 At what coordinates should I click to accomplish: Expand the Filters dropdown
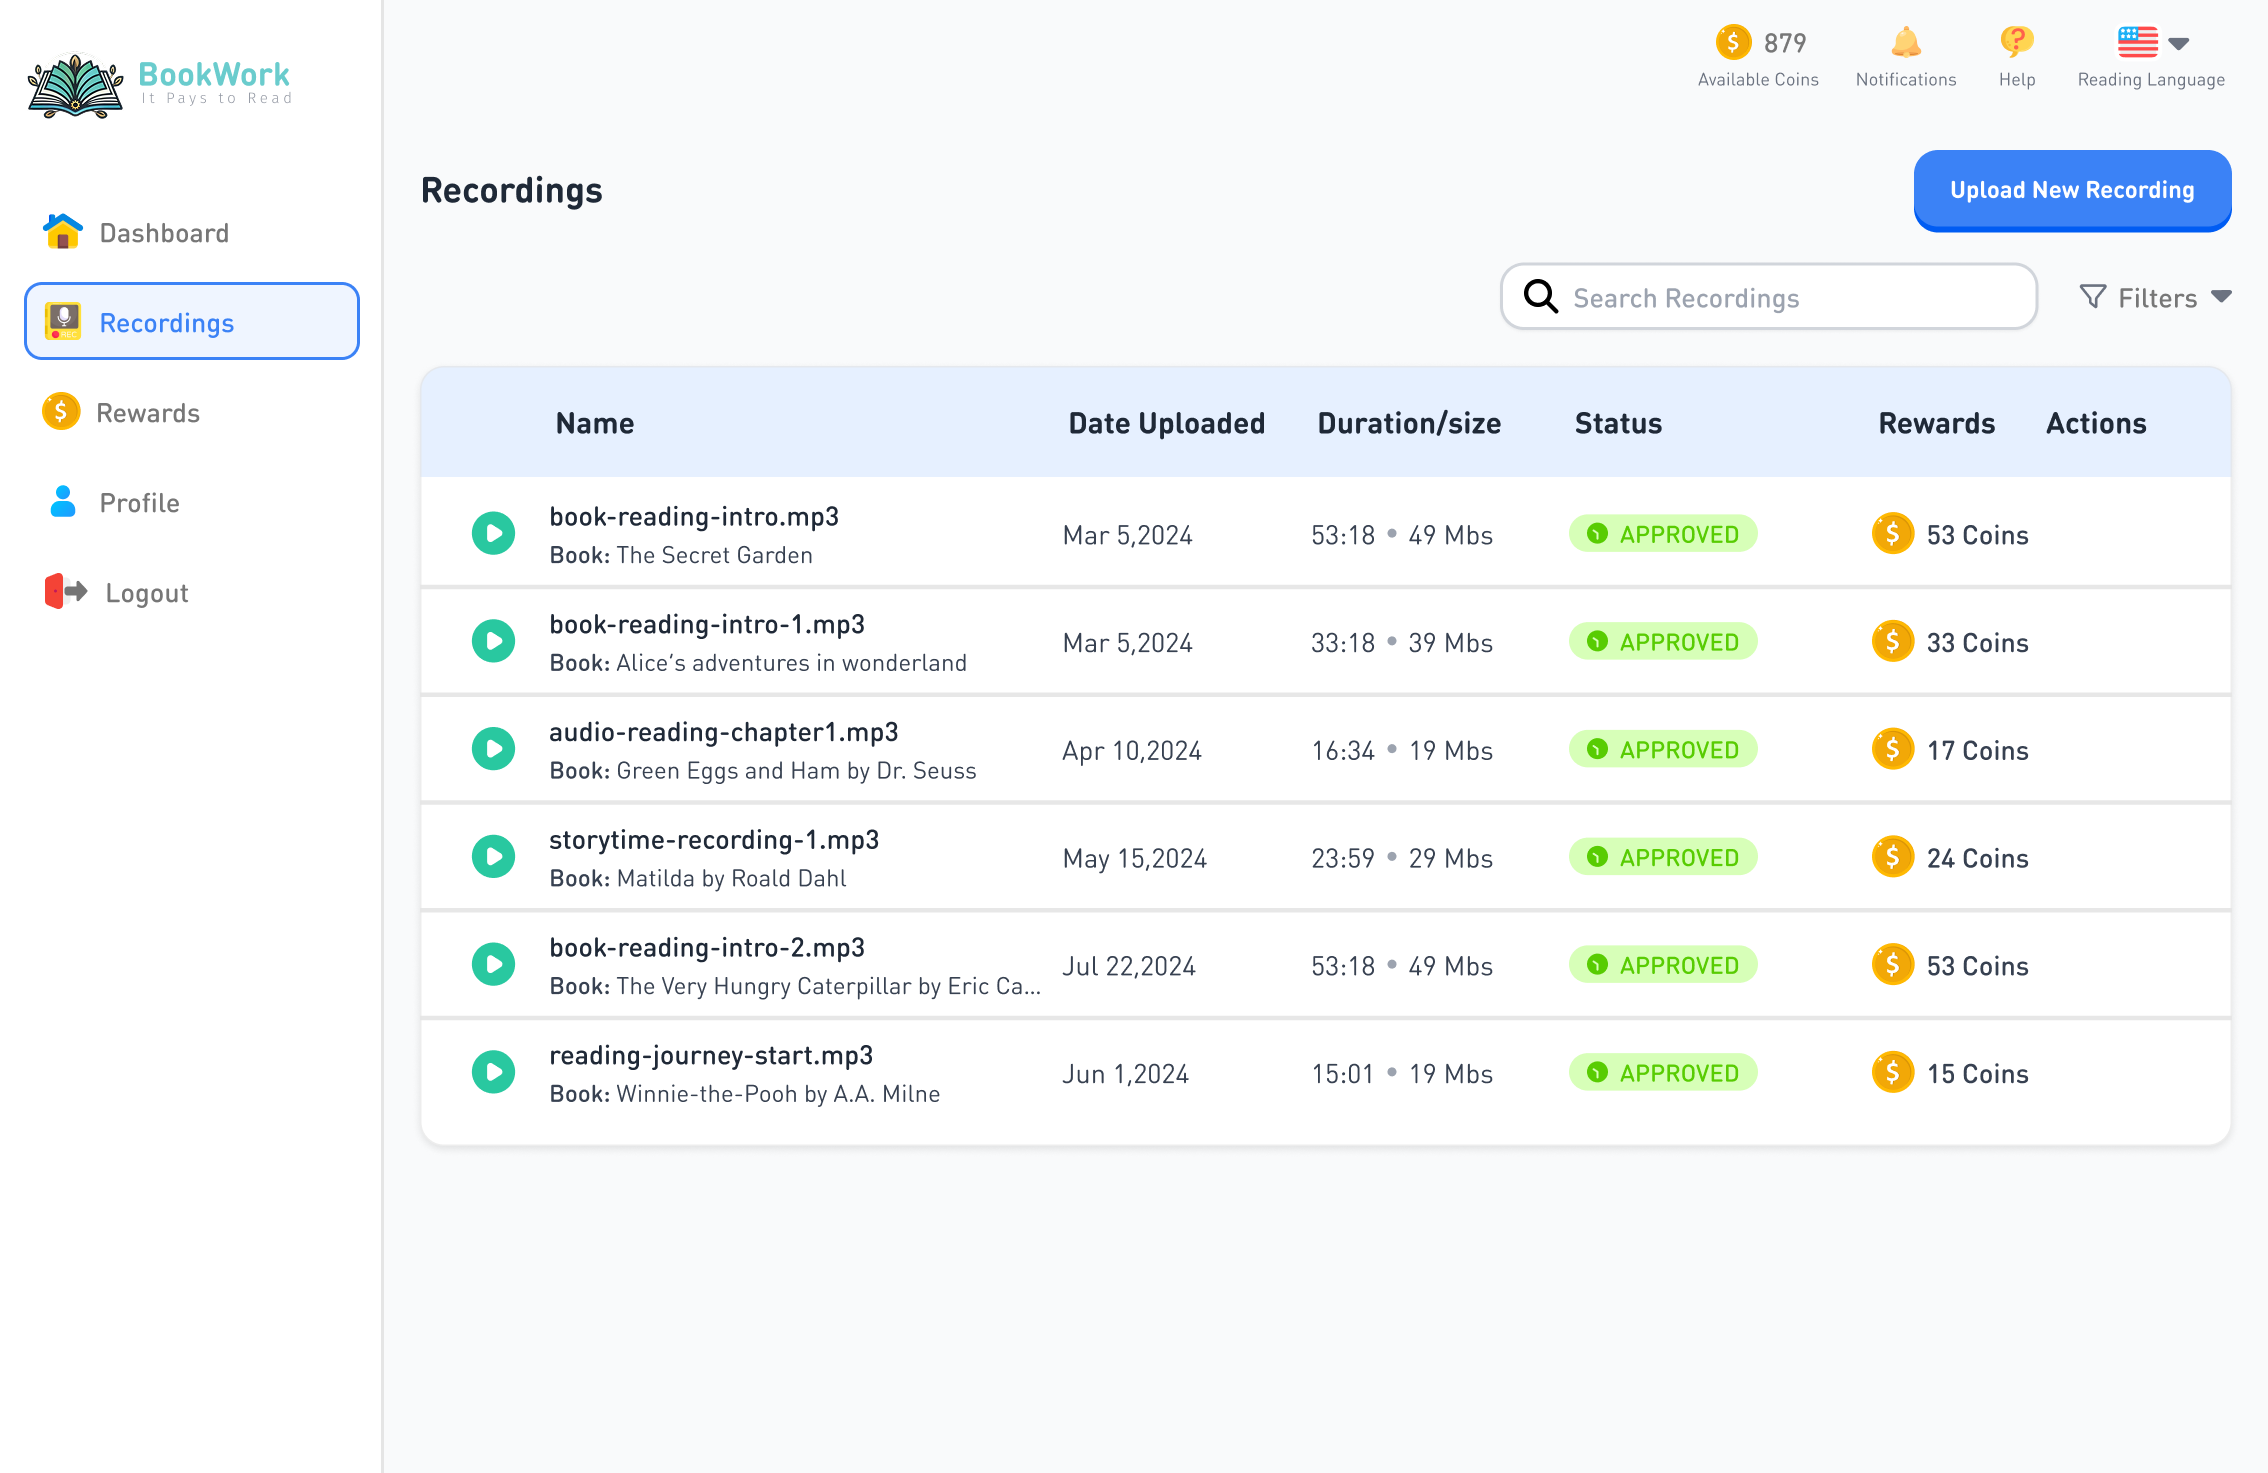click(x=2156, y=298)
